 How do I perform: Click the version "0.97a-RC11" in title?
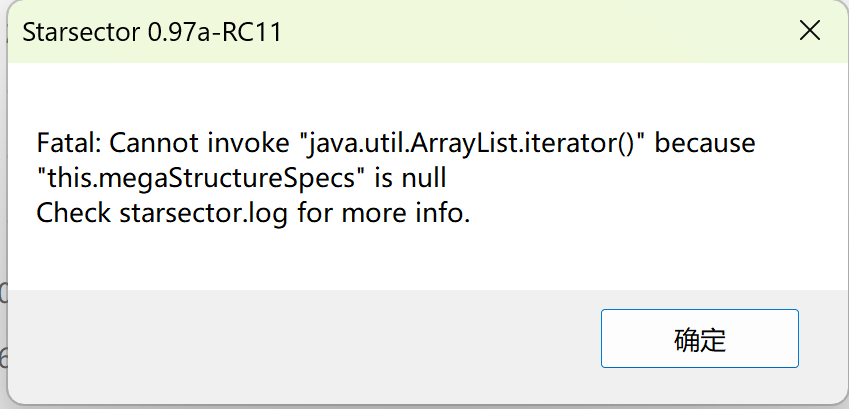[214, 32]
